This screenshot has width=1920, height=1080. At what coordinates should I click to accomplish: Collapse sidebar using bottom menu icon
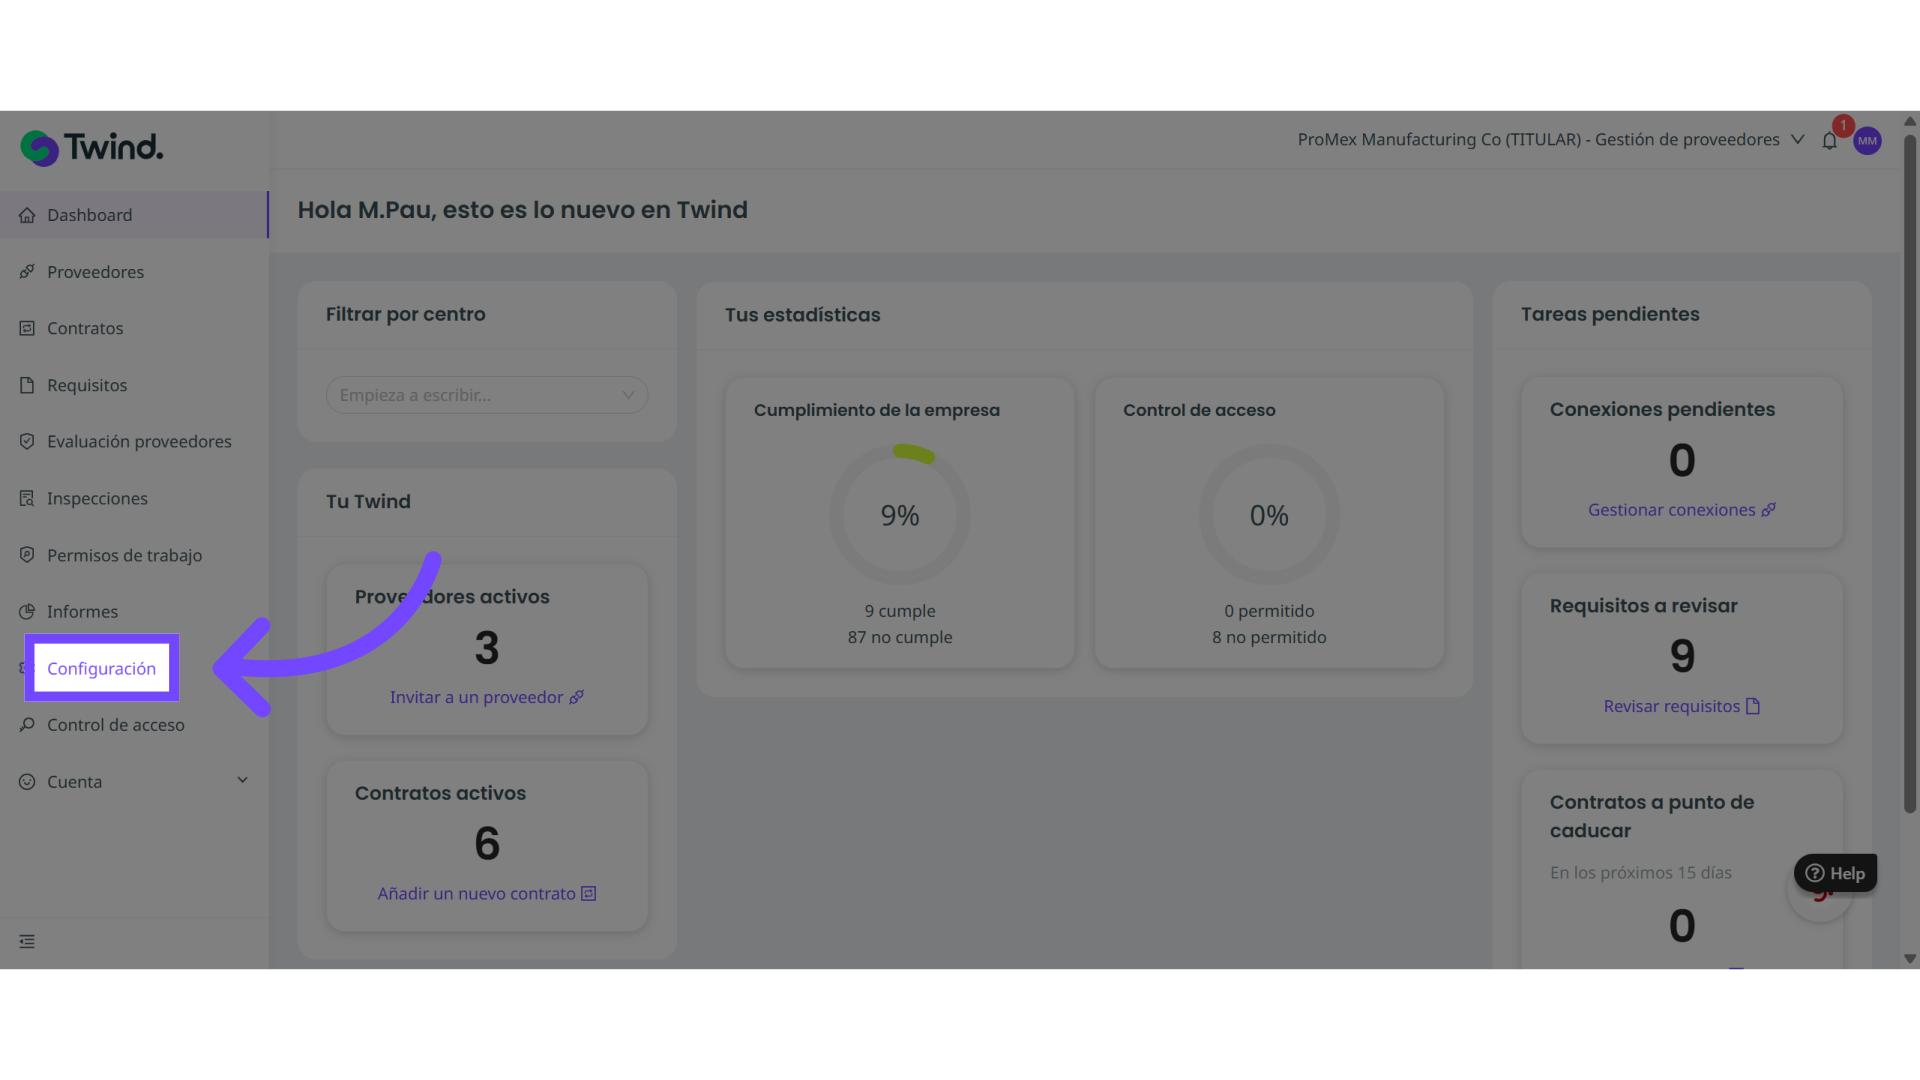point(27,941)
